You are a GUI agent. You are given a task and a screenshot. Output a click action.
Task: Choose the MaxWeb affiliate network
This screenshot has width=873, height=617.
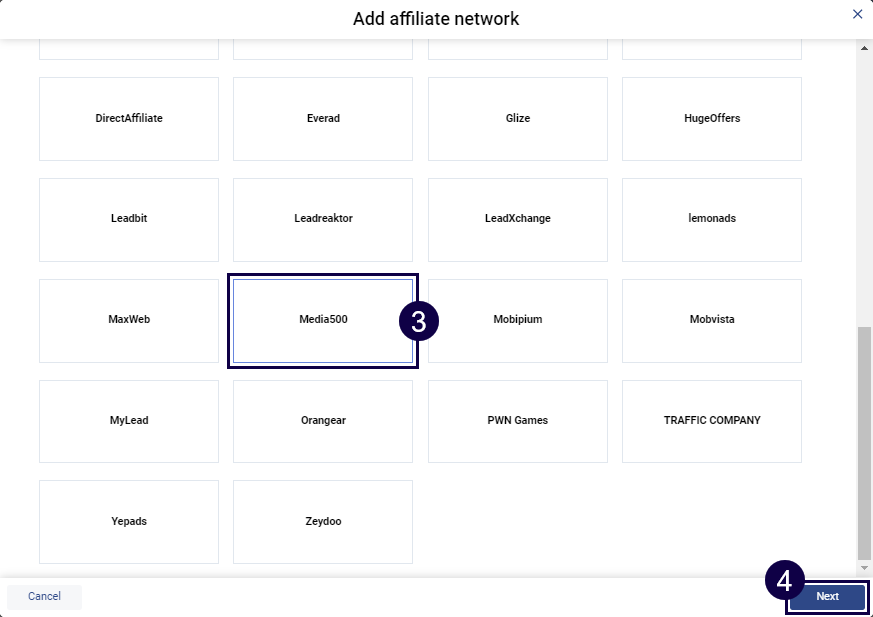click(x=129, y=320)
